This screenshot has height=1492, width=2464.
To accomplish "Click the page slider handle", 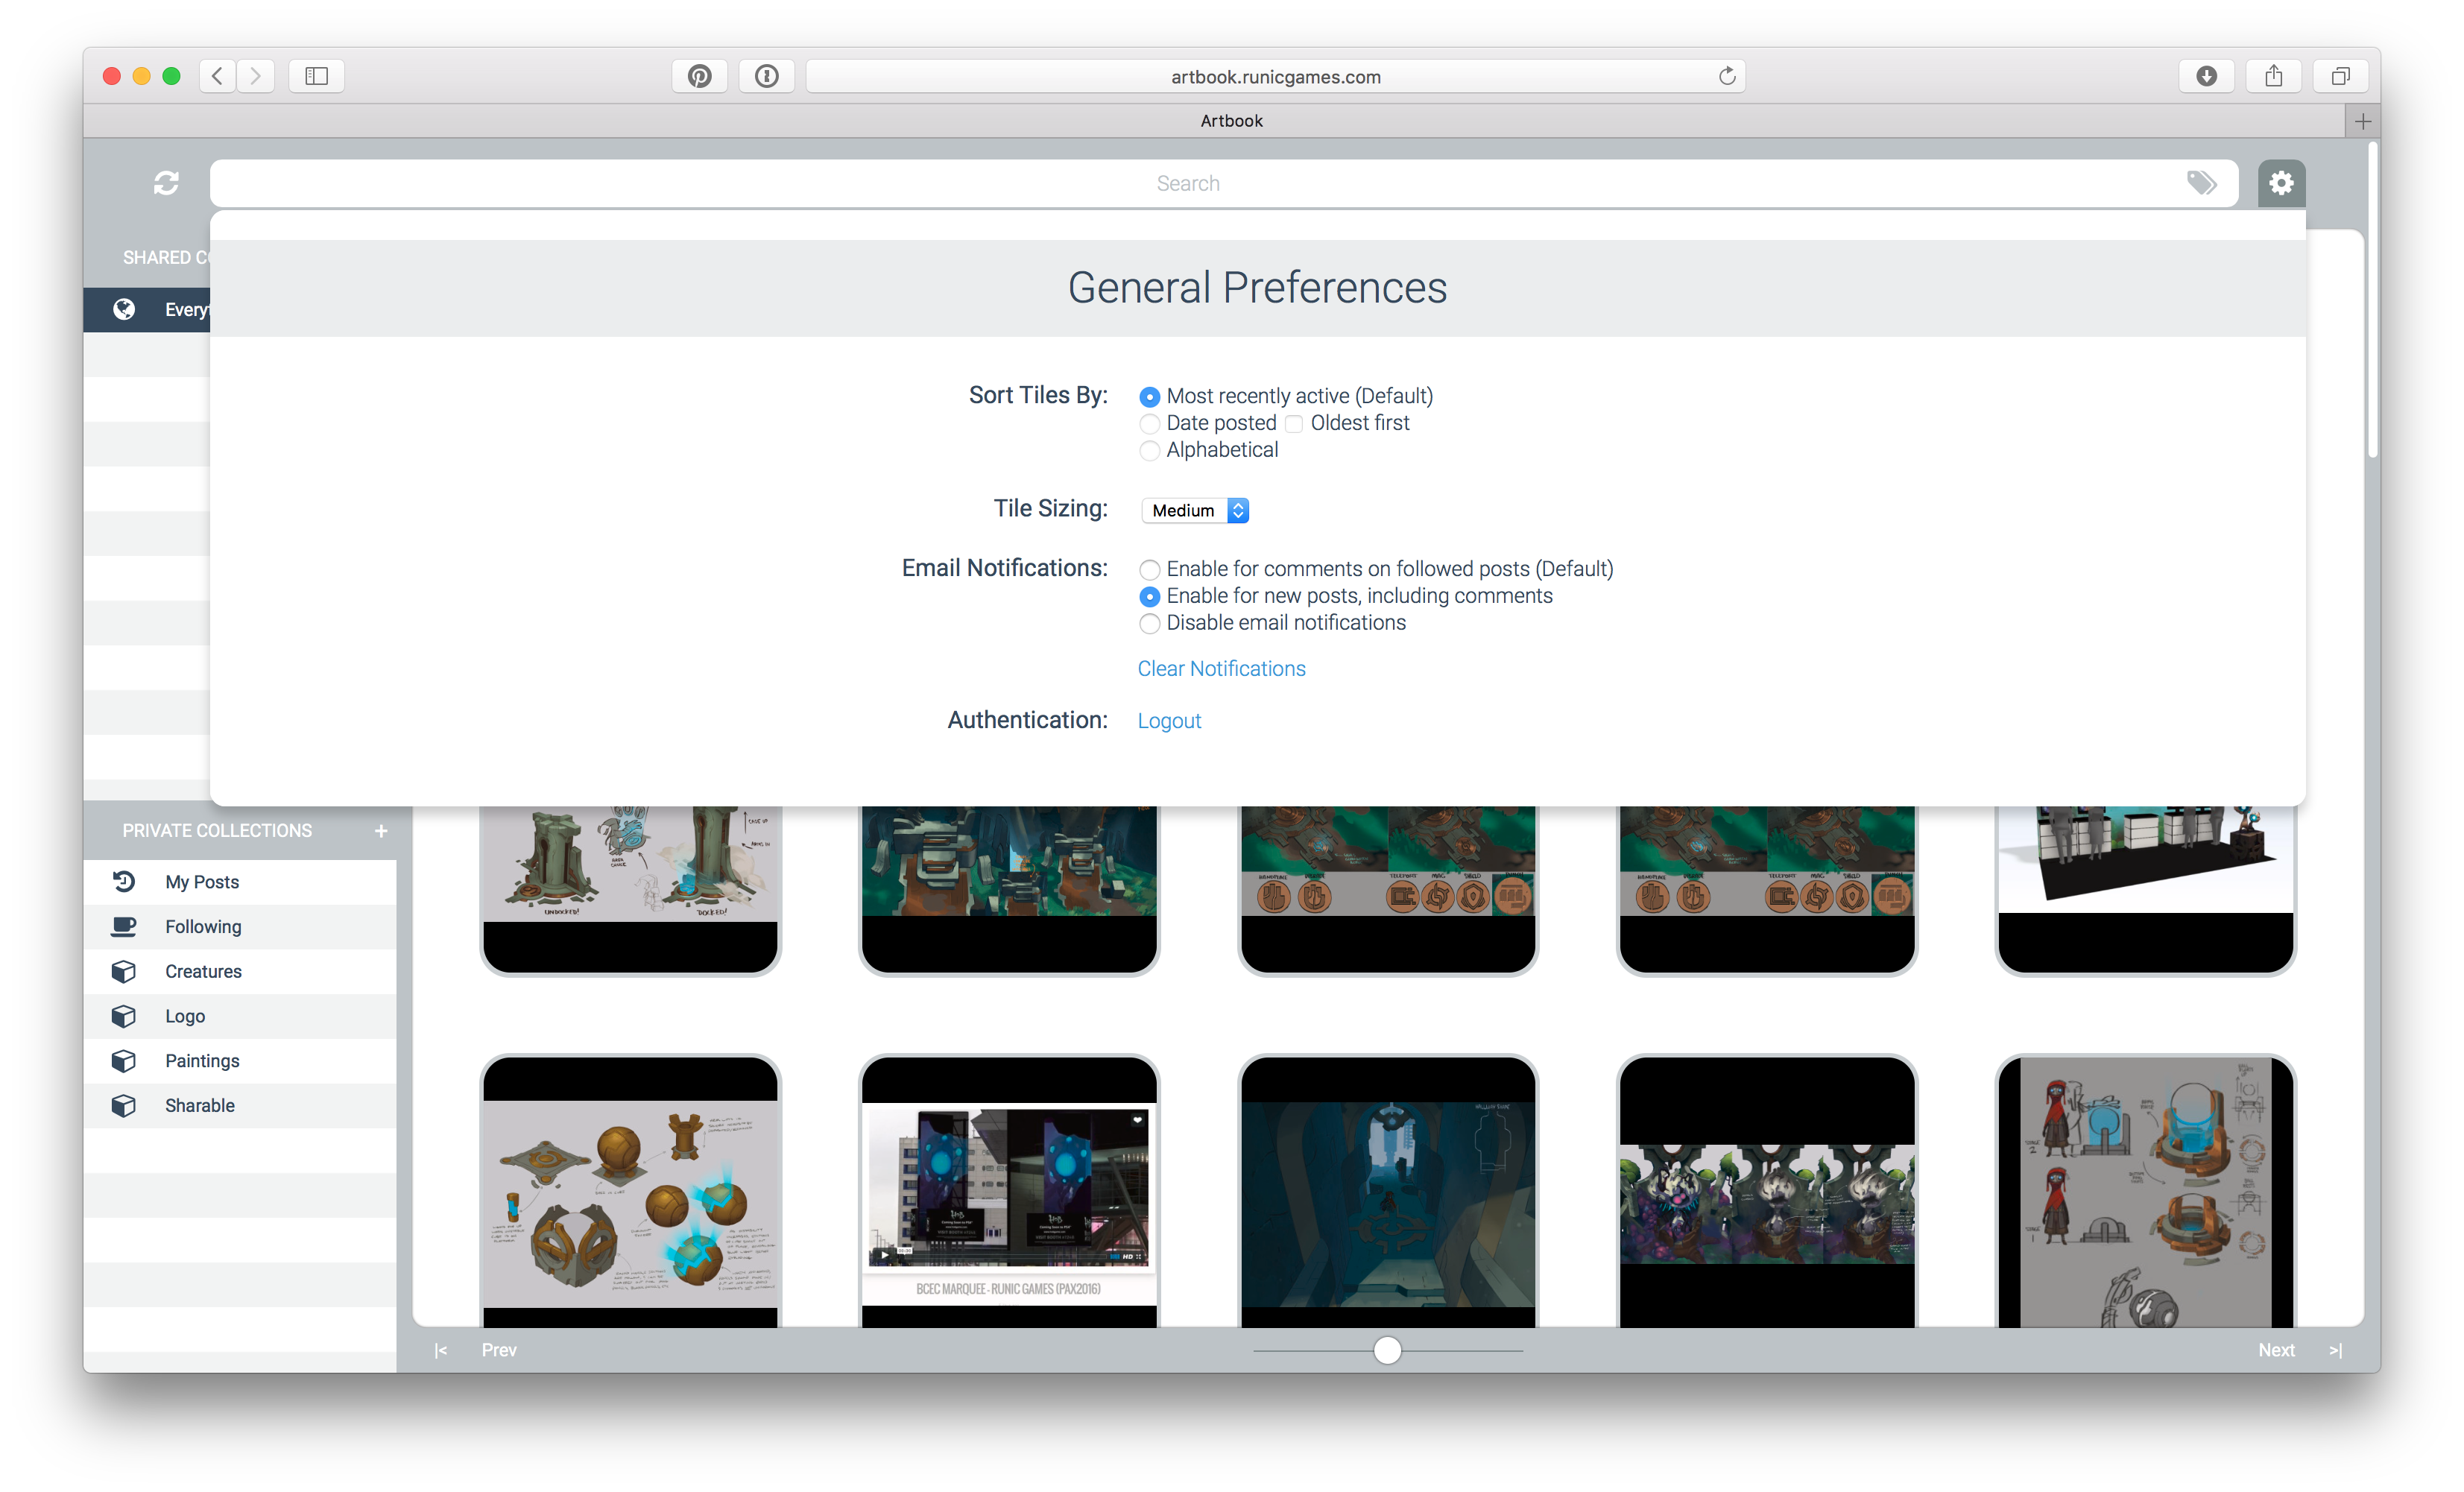I will (x=1387, y=1350).
